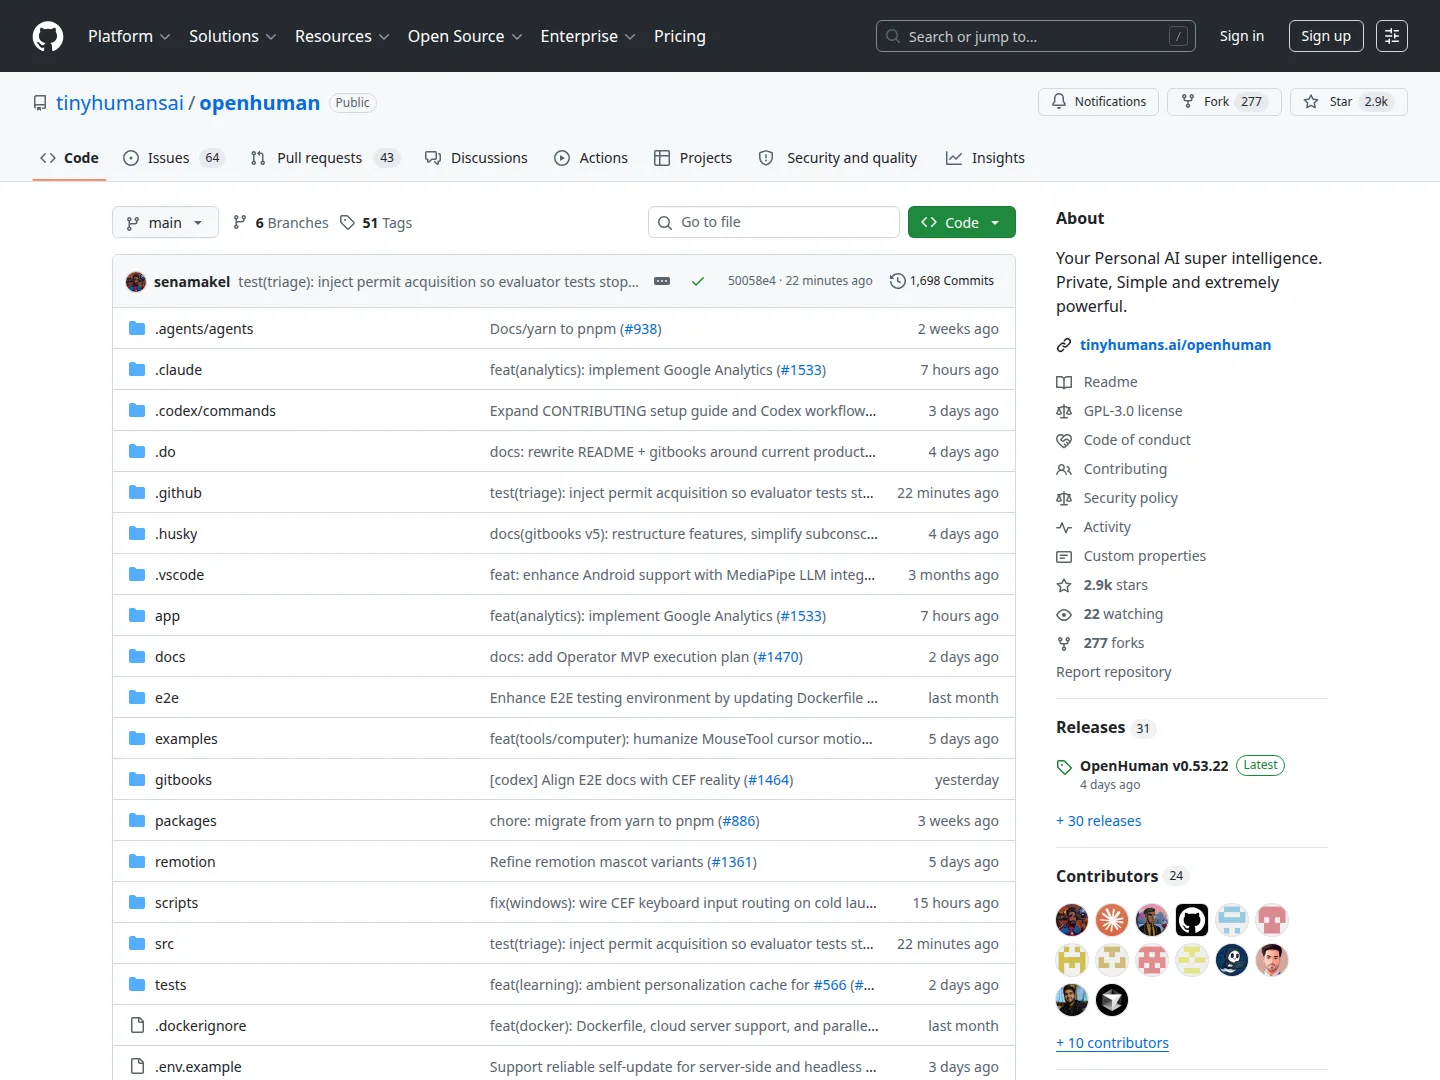
Task: Open the remotion folder
Action: click(185, 862)
